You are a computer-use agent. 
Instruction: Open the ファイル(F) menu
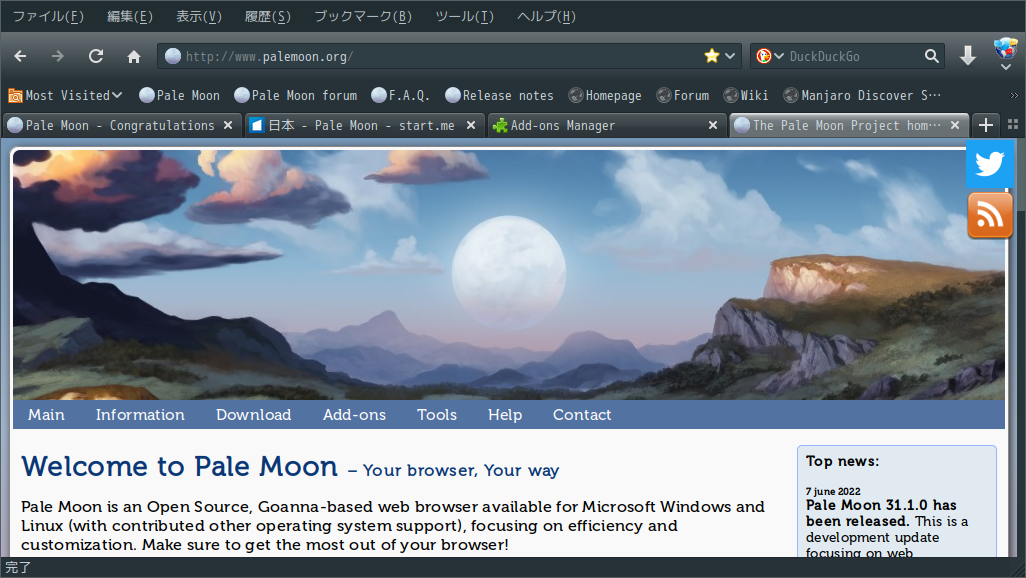(x=48, y=16)
